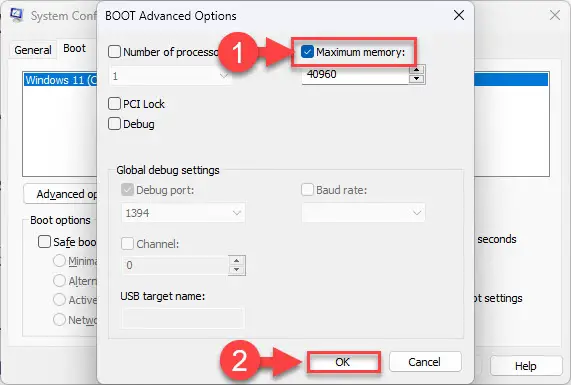The height and width of the screenshot is (385, 571).
Task: Open Help in System Configuration
Action: [525, 366]
